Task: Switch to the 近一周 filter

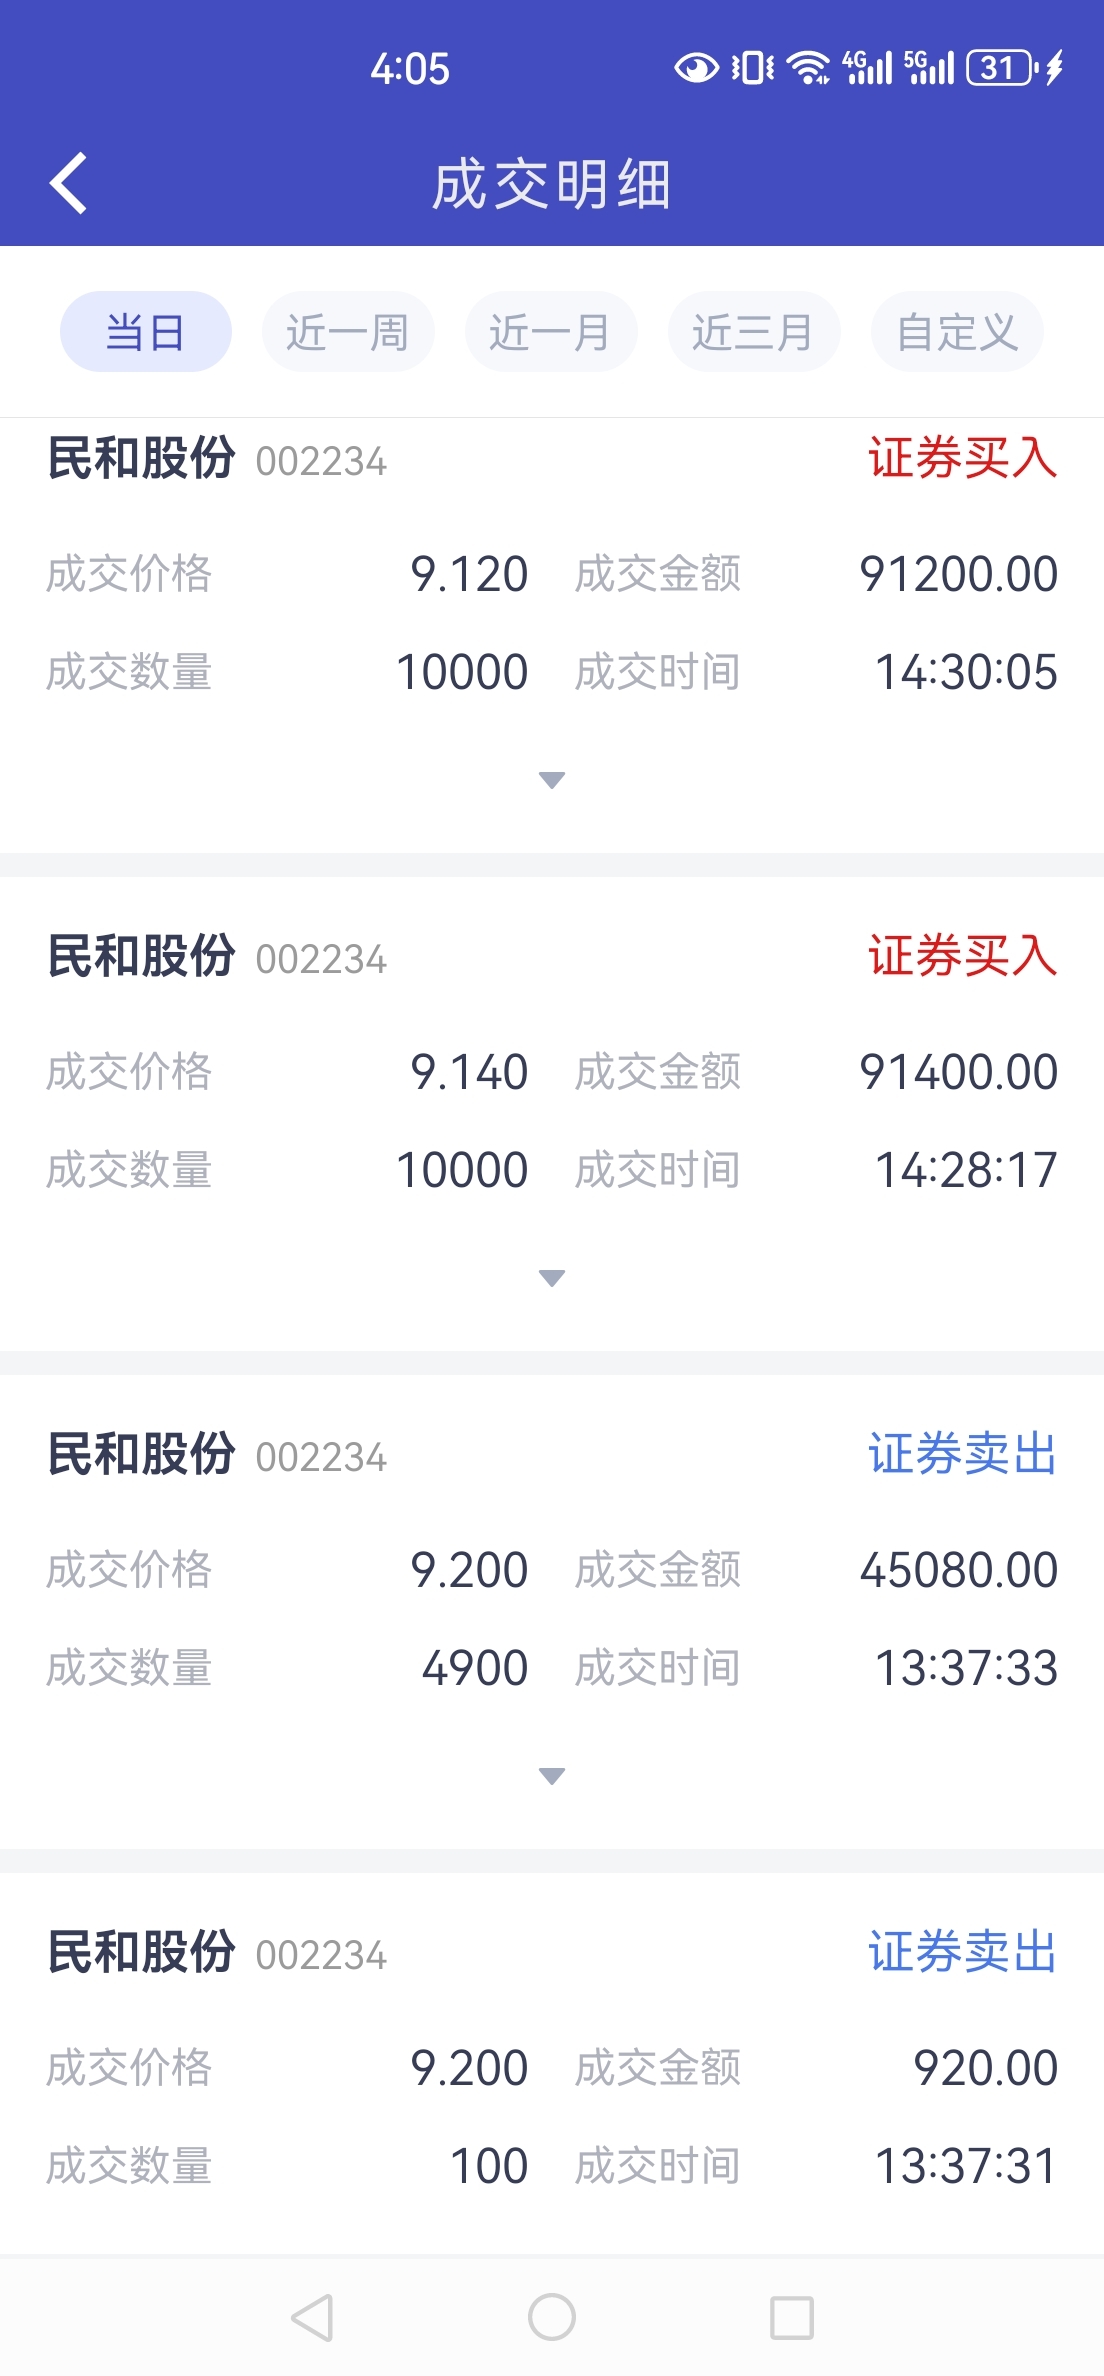Action: [348, 332]
